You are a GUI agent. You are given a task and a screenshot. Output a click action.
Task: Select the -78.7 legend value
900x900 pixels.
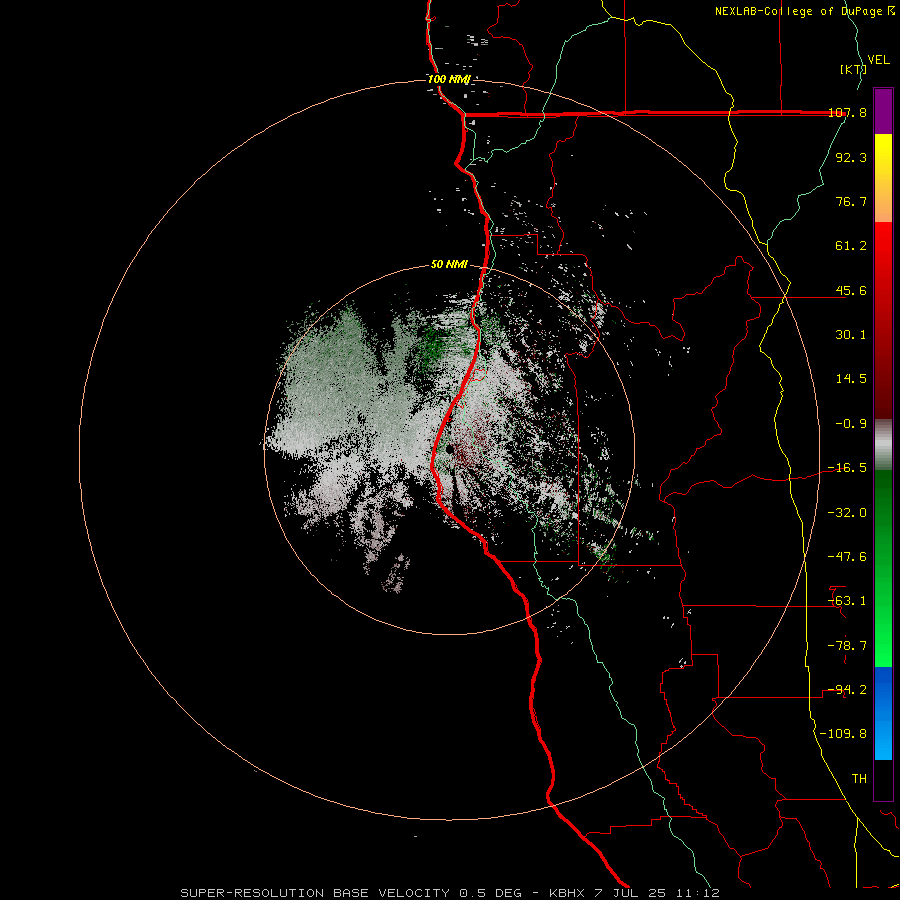coord(847,646)
